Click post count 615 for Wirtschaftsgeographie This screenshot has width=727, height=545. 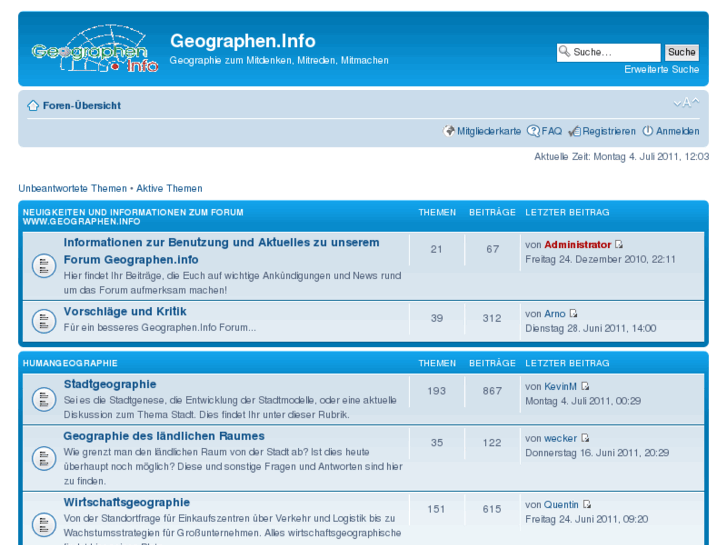tap(492, 509)
